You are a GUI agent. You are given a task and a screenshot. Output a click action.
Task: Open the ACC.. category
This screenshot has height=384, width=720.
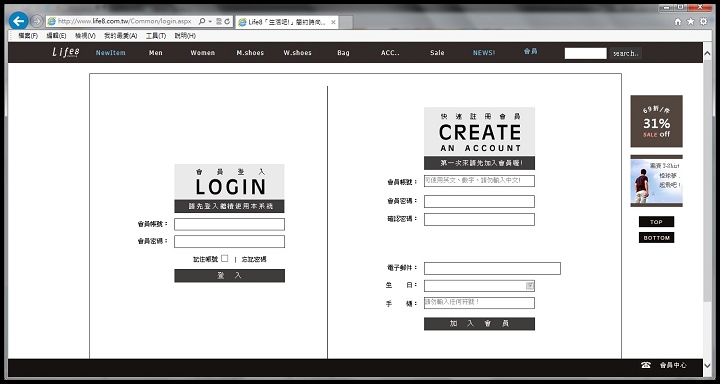coord(390,53)
